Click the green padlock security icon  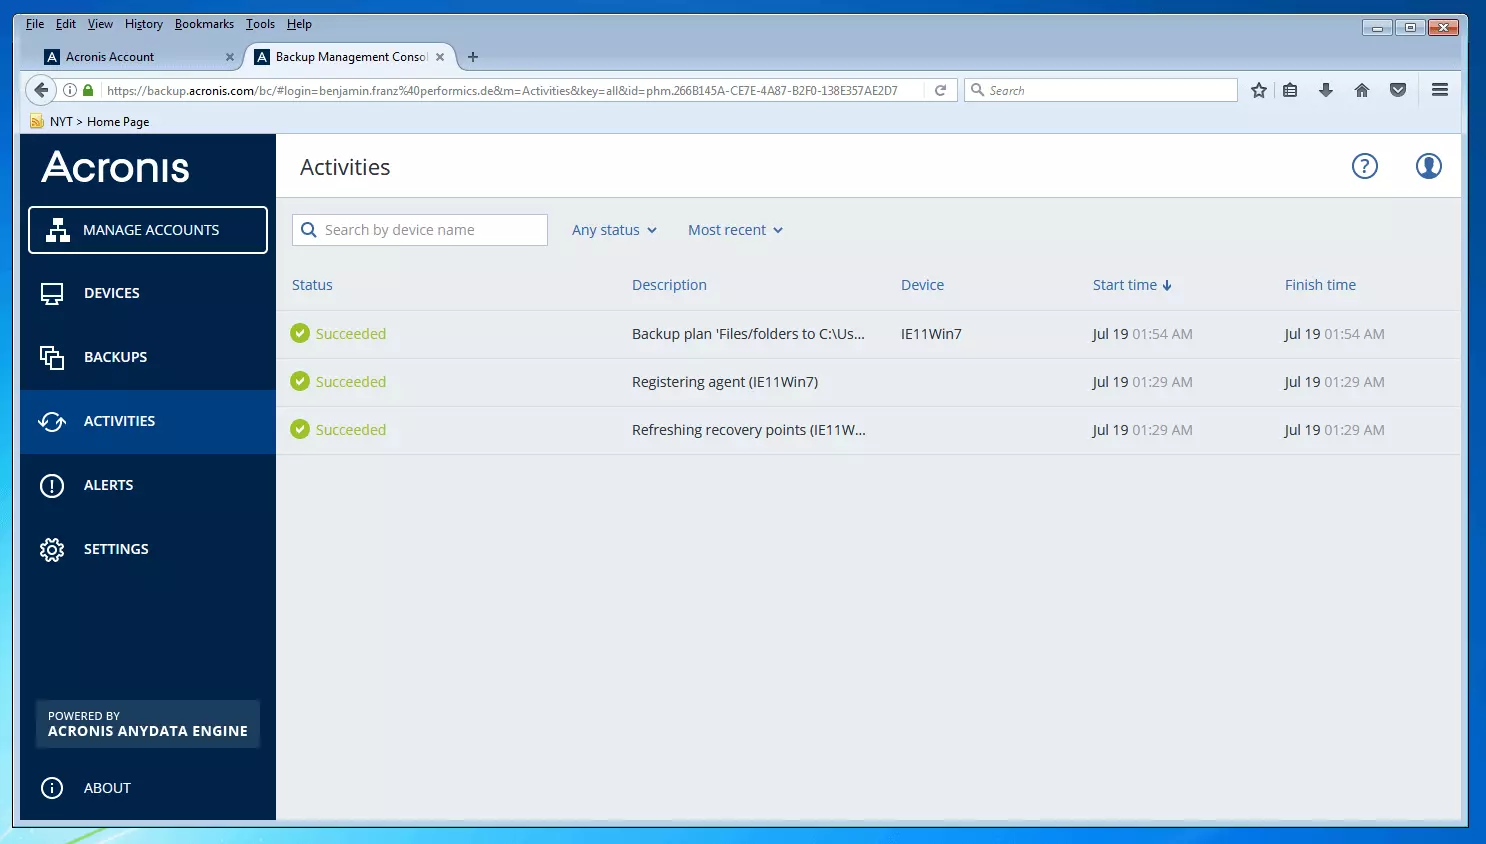point(88,90)
